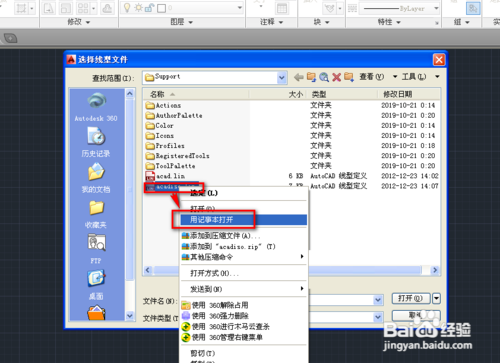Screen dimensions: 500x363
Task: Click the group icon above 组 panel
Action: click(473, 8)
